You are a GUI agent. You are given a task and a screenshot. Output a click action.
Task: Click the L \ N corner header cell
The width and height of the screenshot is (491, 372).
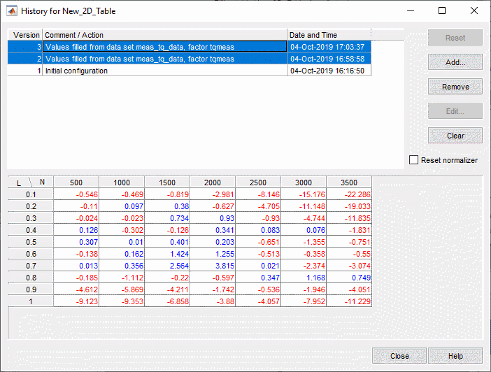click(31, 182)
